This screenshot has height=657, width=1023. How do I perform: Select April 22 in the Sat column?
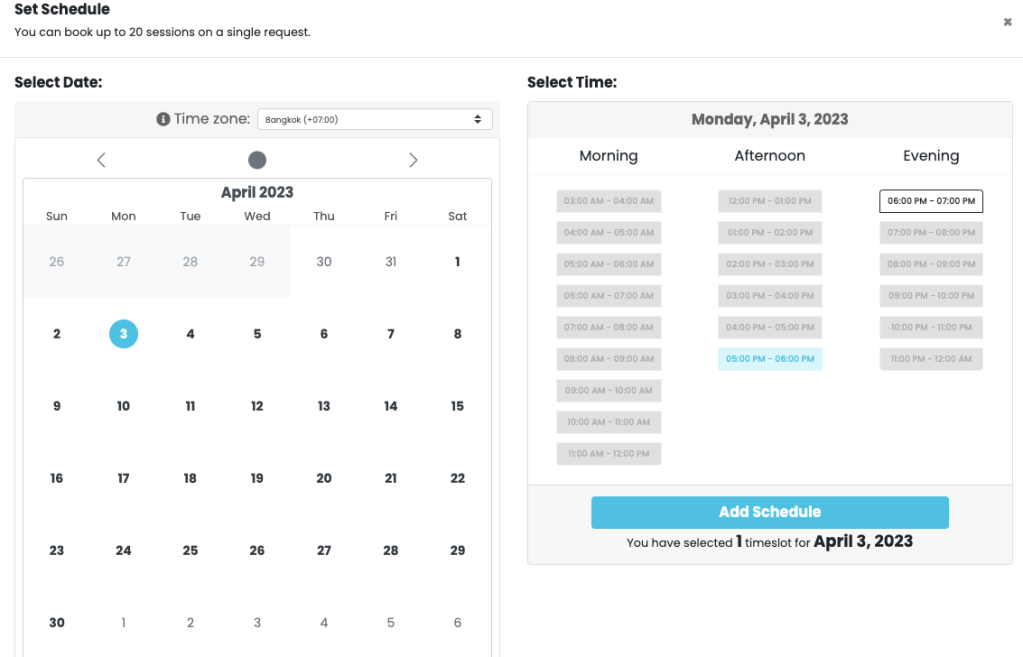pos(457,478)
